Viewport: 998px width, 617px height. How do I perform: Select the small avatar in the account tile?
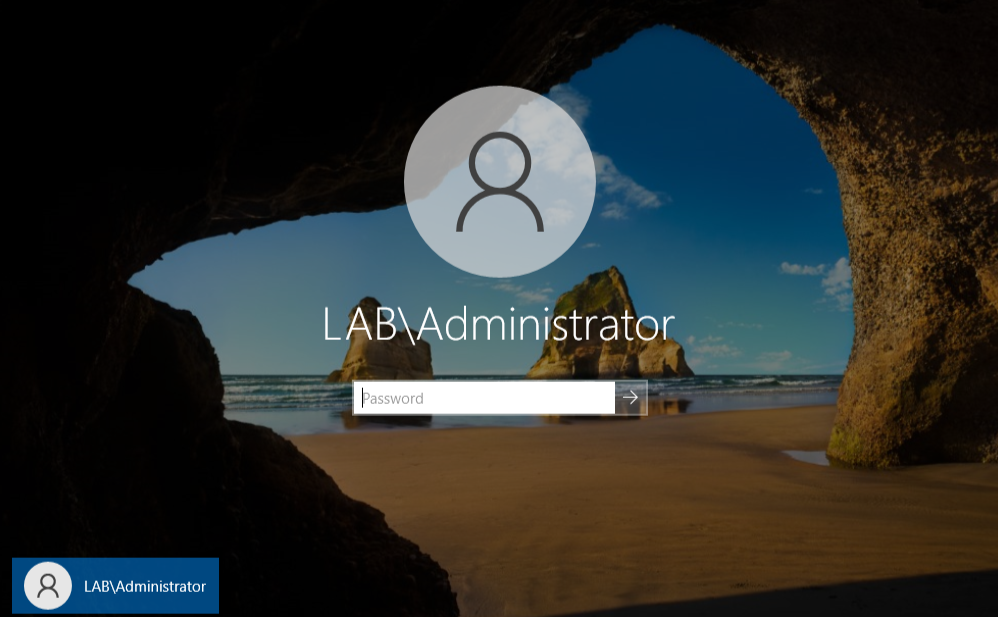(x=48, y=586)
